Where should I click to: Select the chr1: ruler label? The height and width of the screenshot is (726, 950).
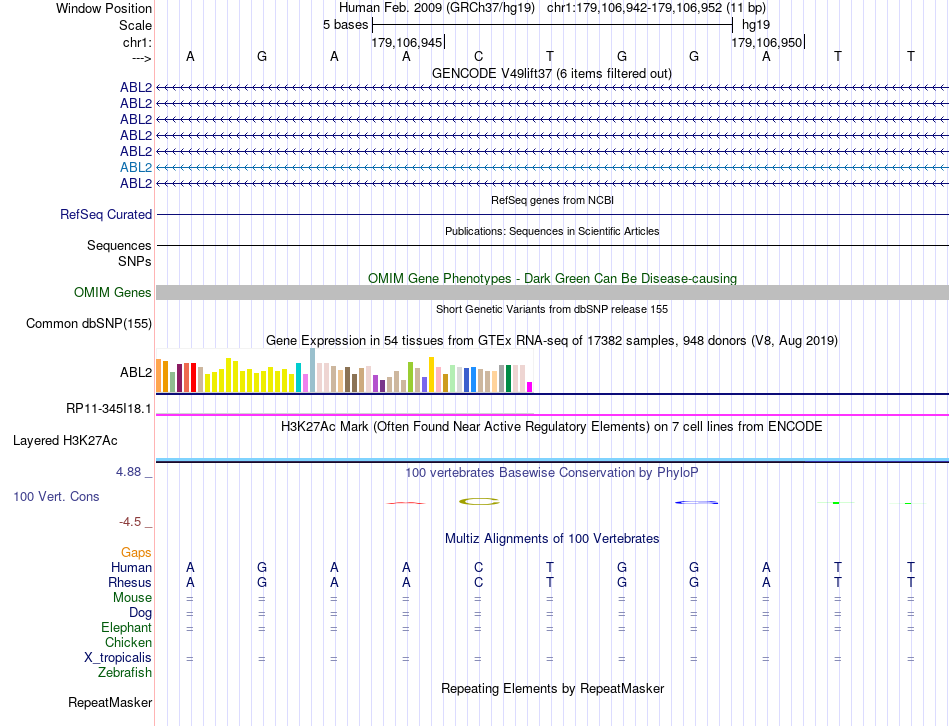point(137,42)
